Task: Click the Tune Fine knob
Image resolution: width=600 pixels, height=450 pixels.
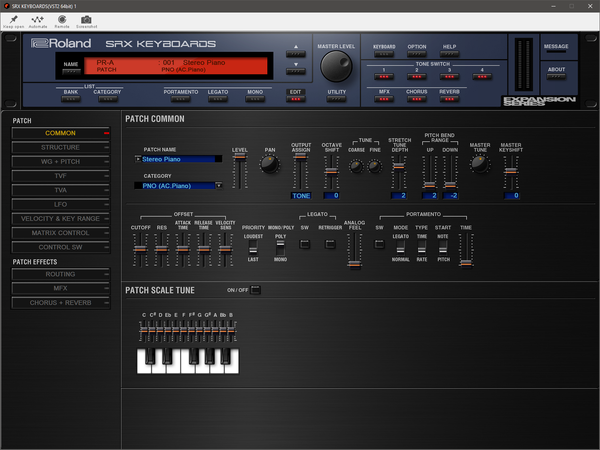Action: coord(375,166)
